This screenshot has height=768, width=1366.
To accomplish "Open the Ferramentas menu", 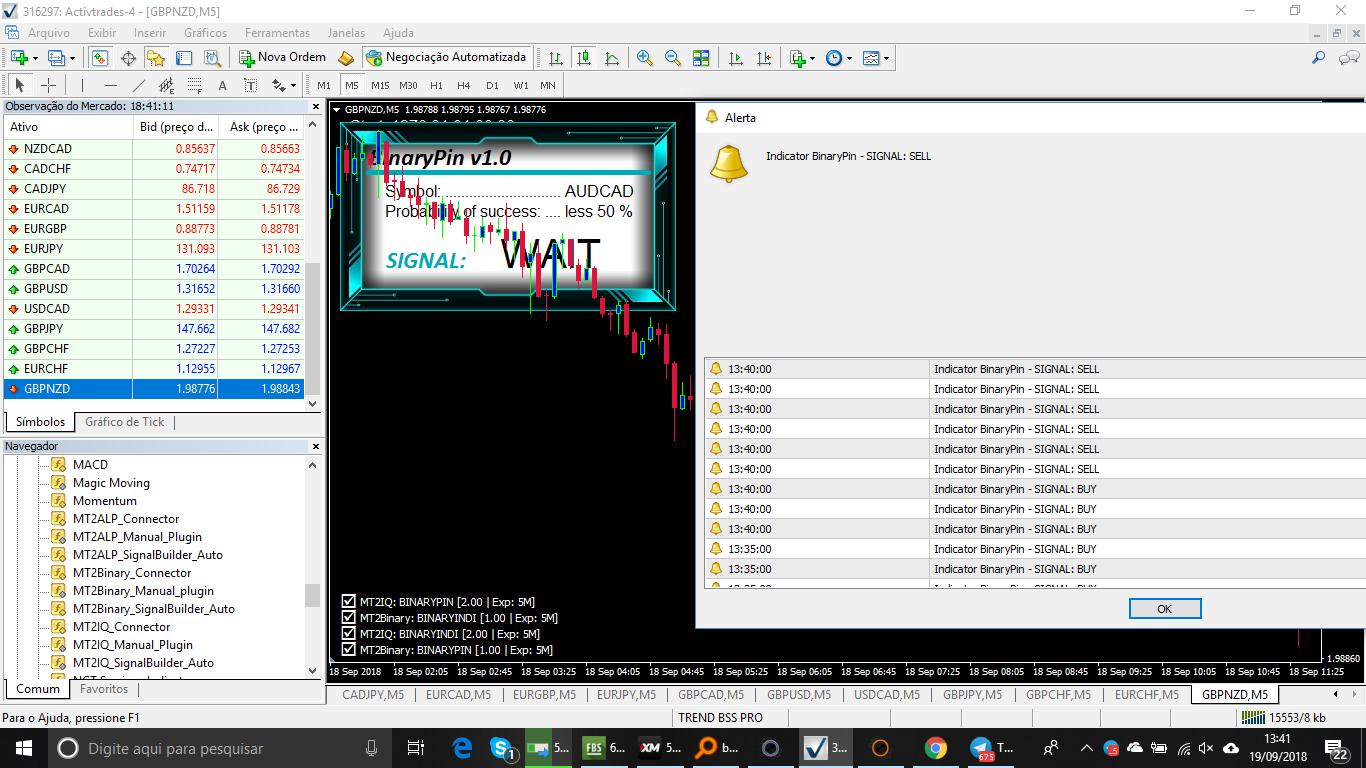I will 277,33.
